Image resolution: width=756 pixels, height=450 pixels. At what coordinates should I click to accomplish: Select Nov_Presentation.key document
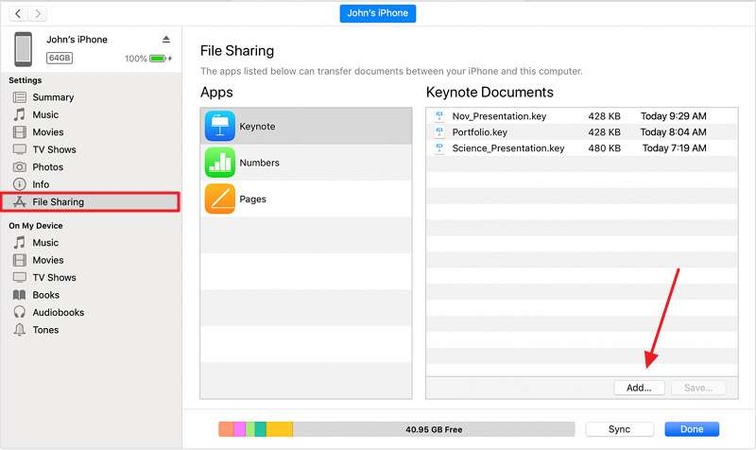click(581, 116)
